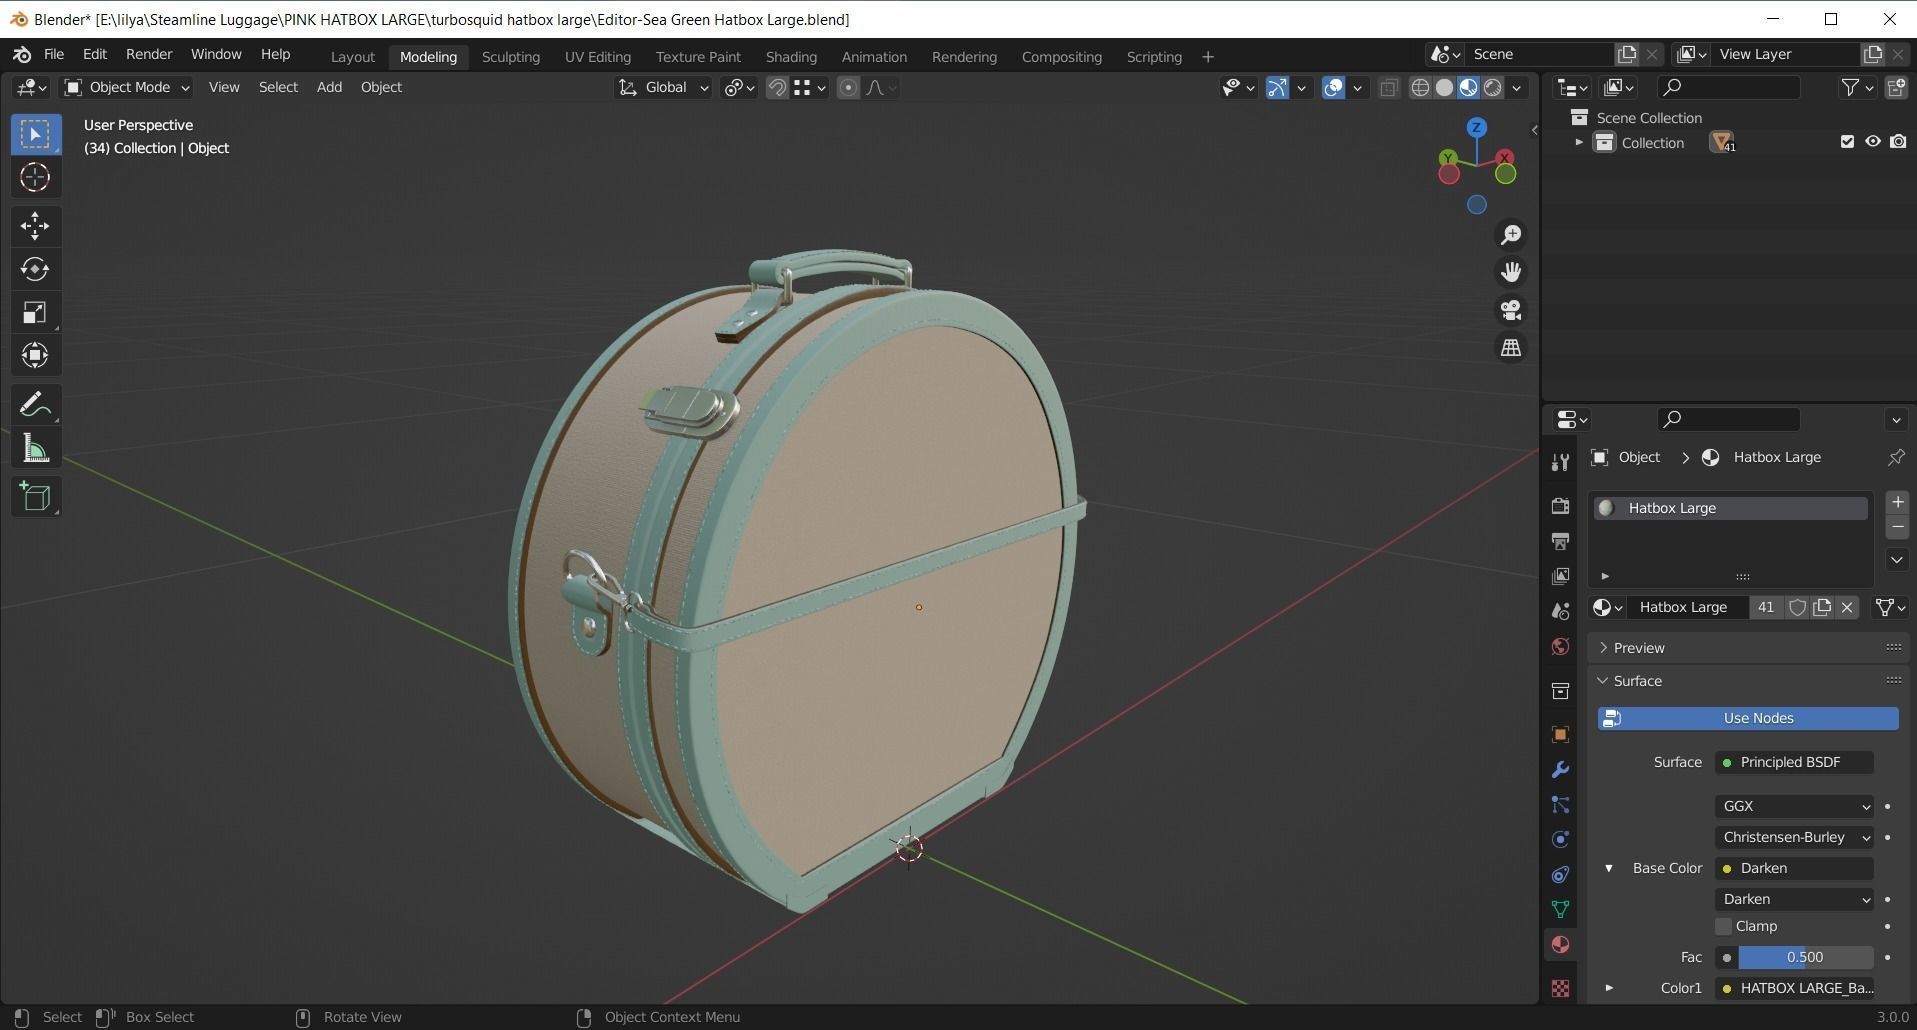
Task: Click the Z axis on navigation gizmo
Action: [x=1476, y=128]
